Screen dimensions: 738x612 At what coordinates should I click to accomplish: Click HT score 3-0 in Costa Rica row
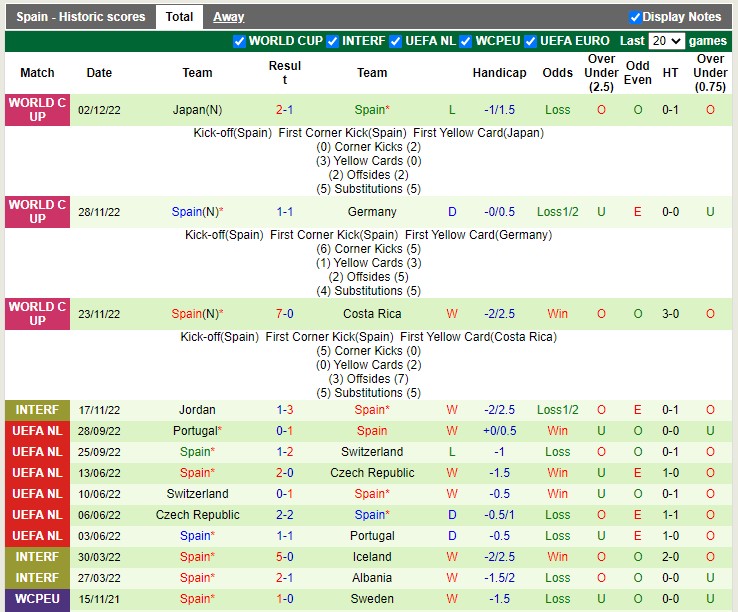[670, 314]
